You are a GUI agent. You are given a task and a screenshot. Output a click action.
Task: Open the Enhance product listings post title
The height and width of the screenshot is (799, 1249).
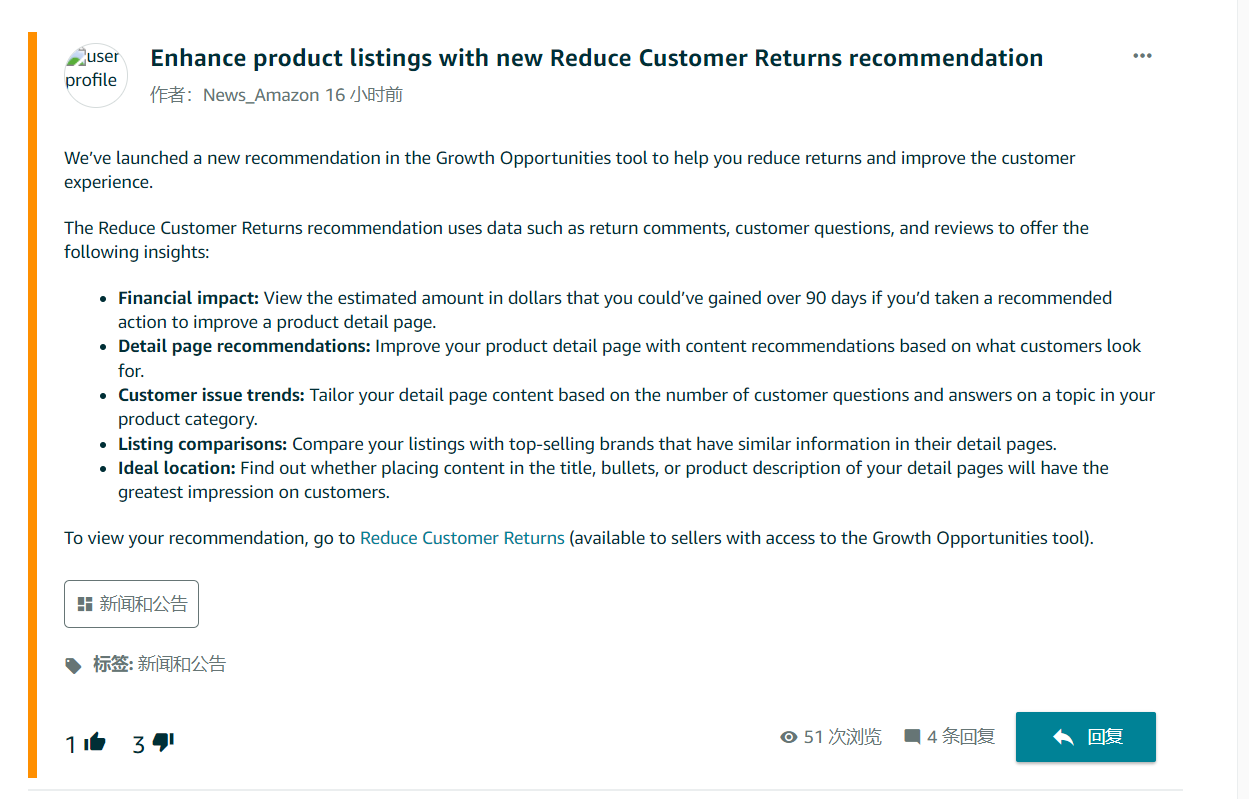click(x=596, y=58)
